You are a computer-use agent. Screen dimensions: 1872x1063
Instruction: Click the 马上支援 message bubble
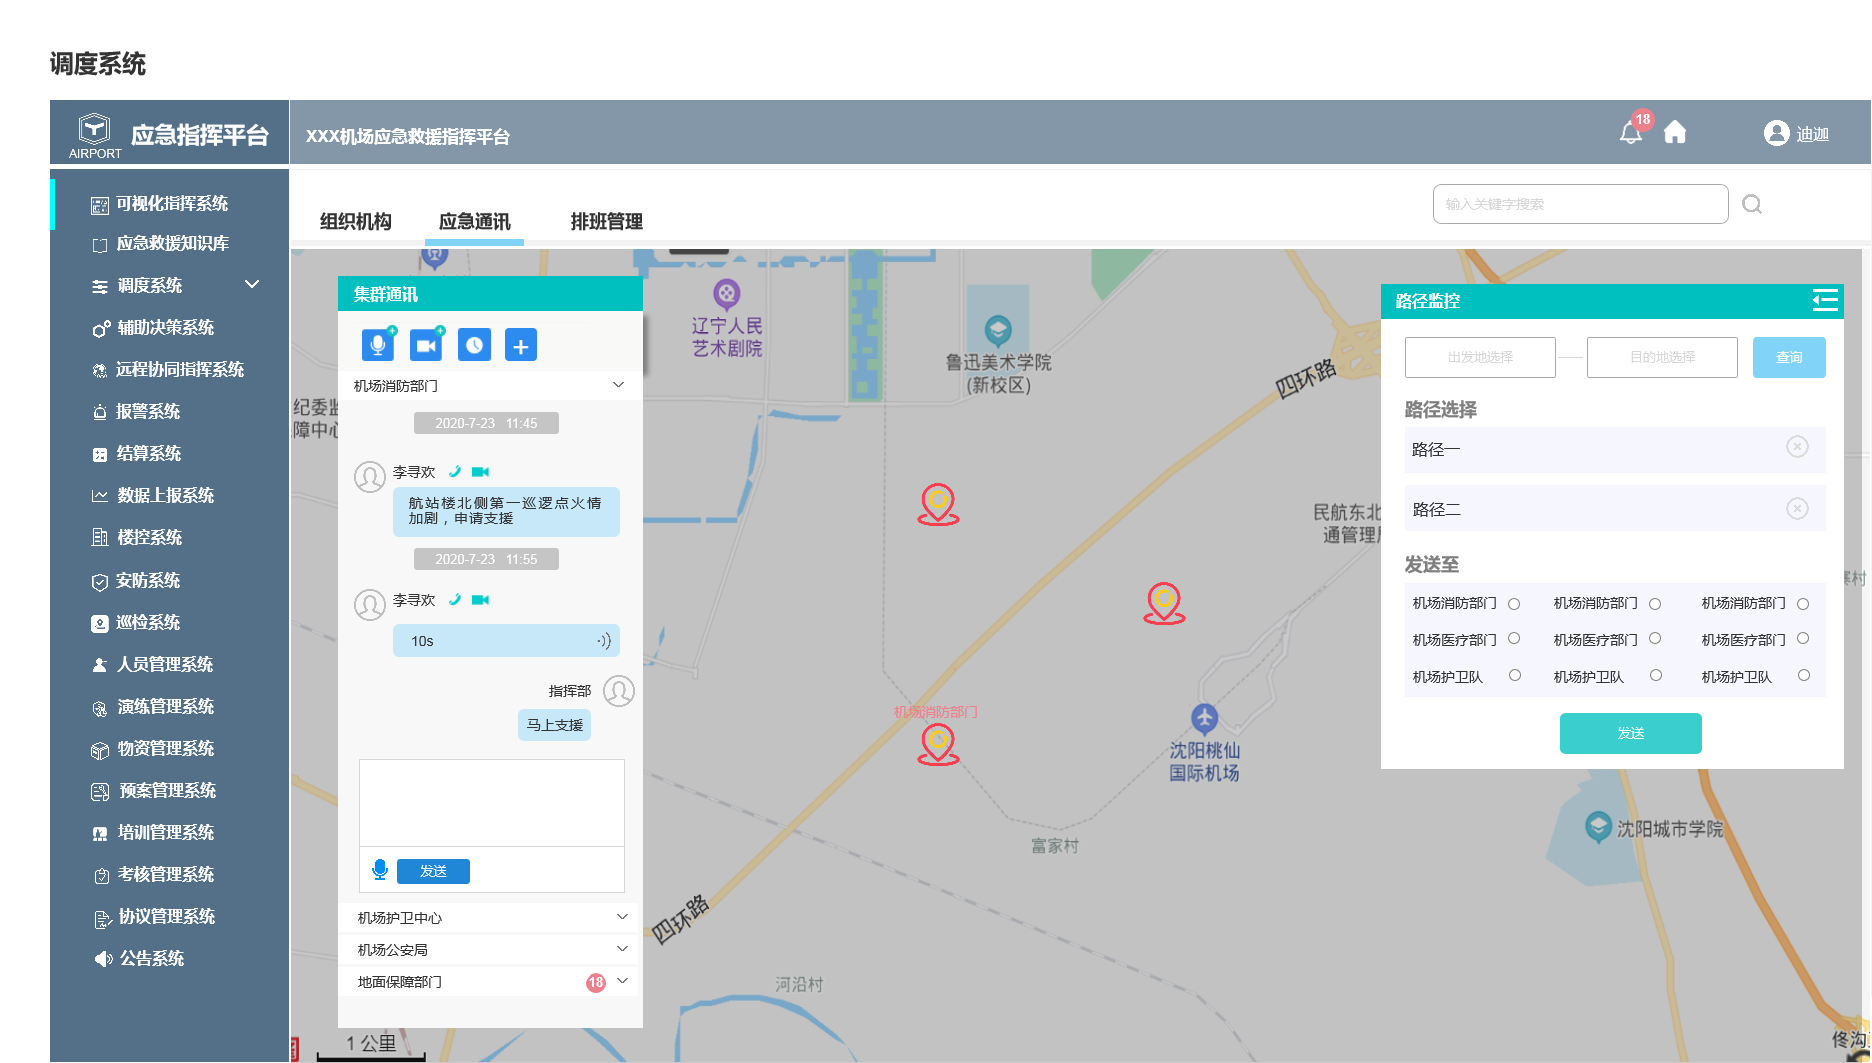(555, 725)
